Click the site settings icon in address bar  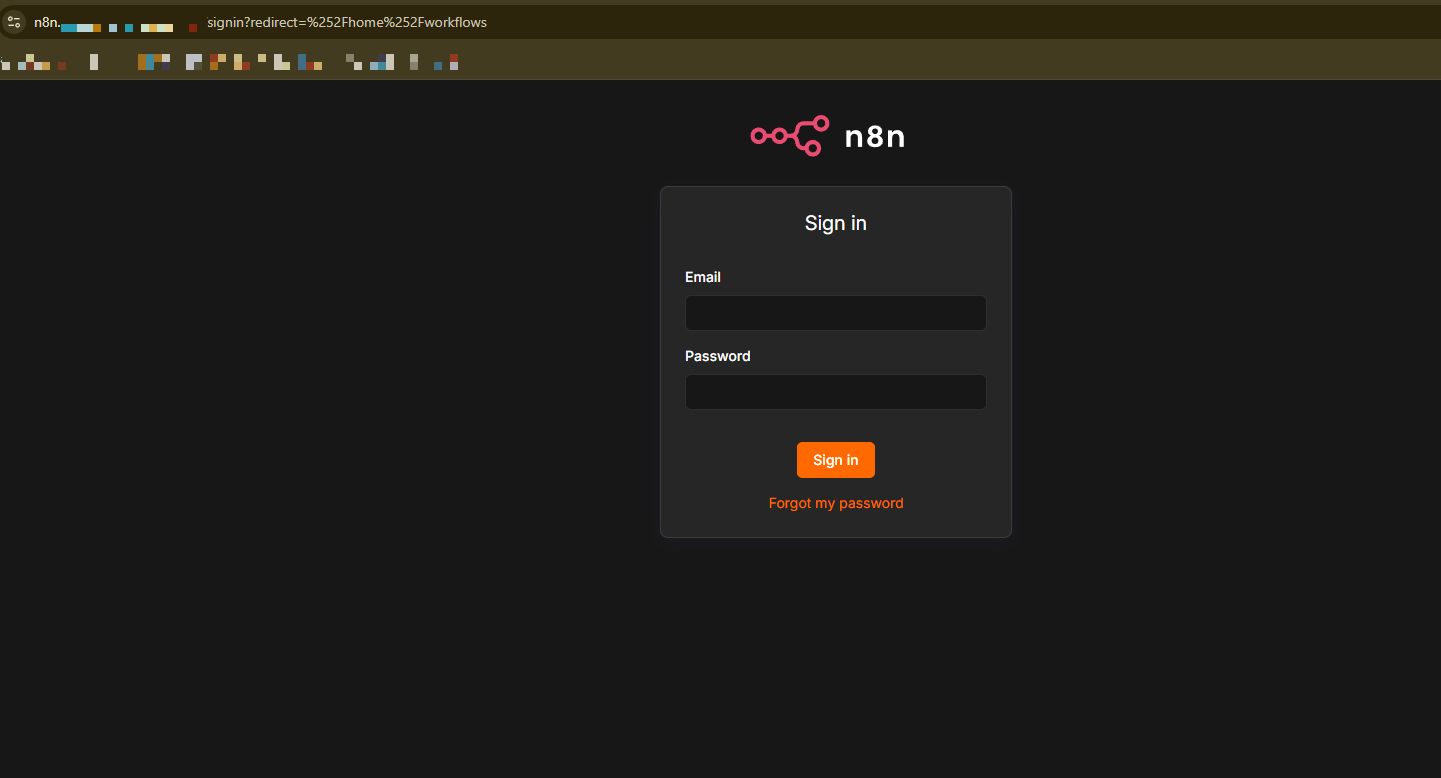[13, 22]
